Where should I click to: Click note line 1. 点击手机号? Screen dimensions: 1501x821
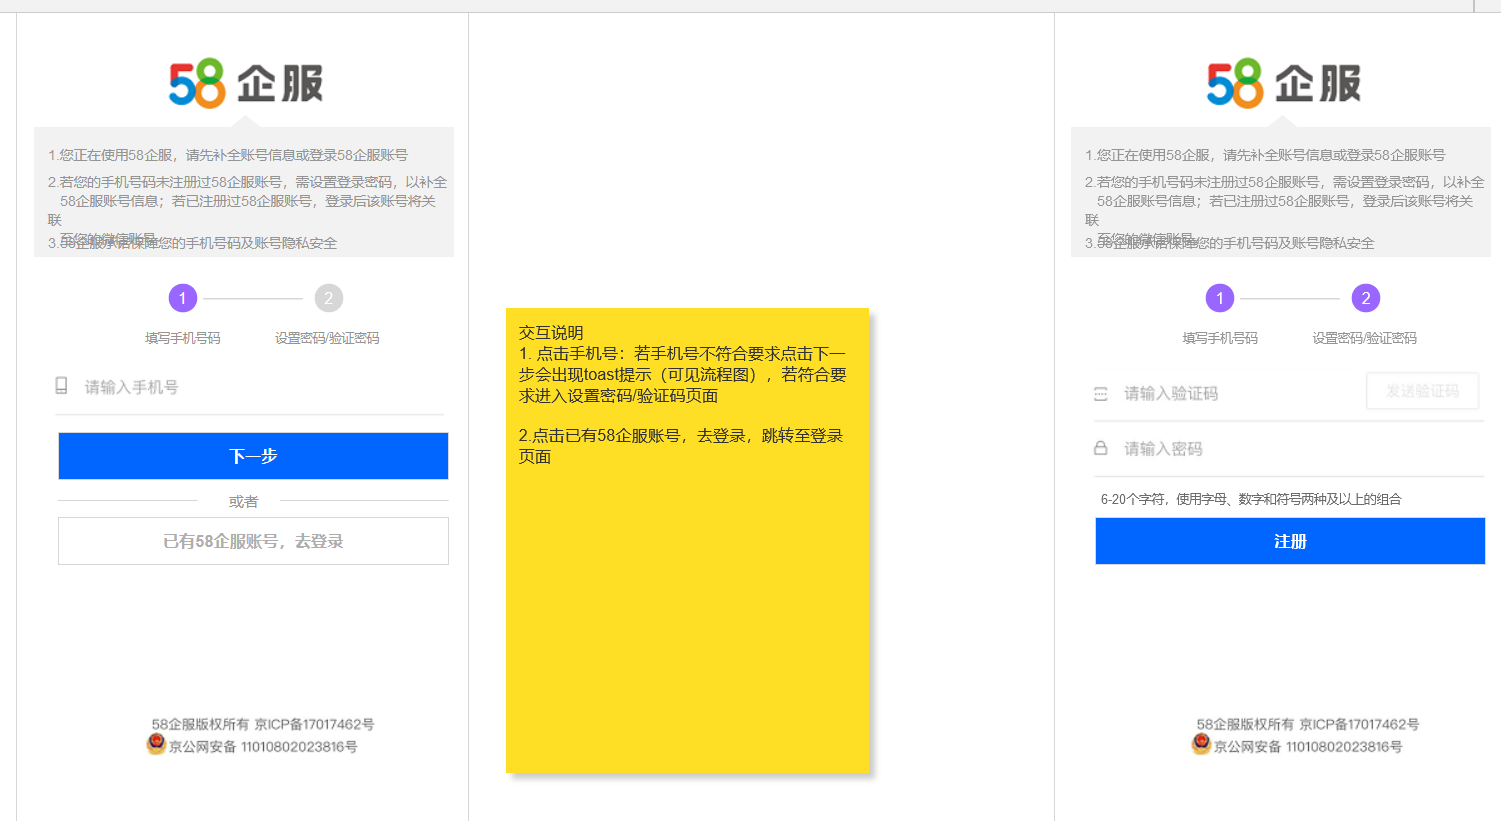pyautogui.click(x=683, y=375)
